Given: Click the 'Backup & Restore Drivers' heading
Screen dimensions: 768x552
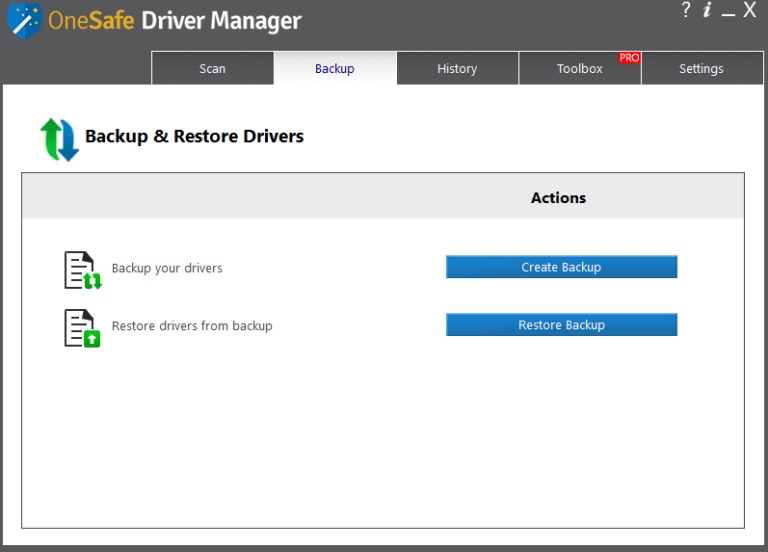Looking at the screenshot, I should coord(194,136).
